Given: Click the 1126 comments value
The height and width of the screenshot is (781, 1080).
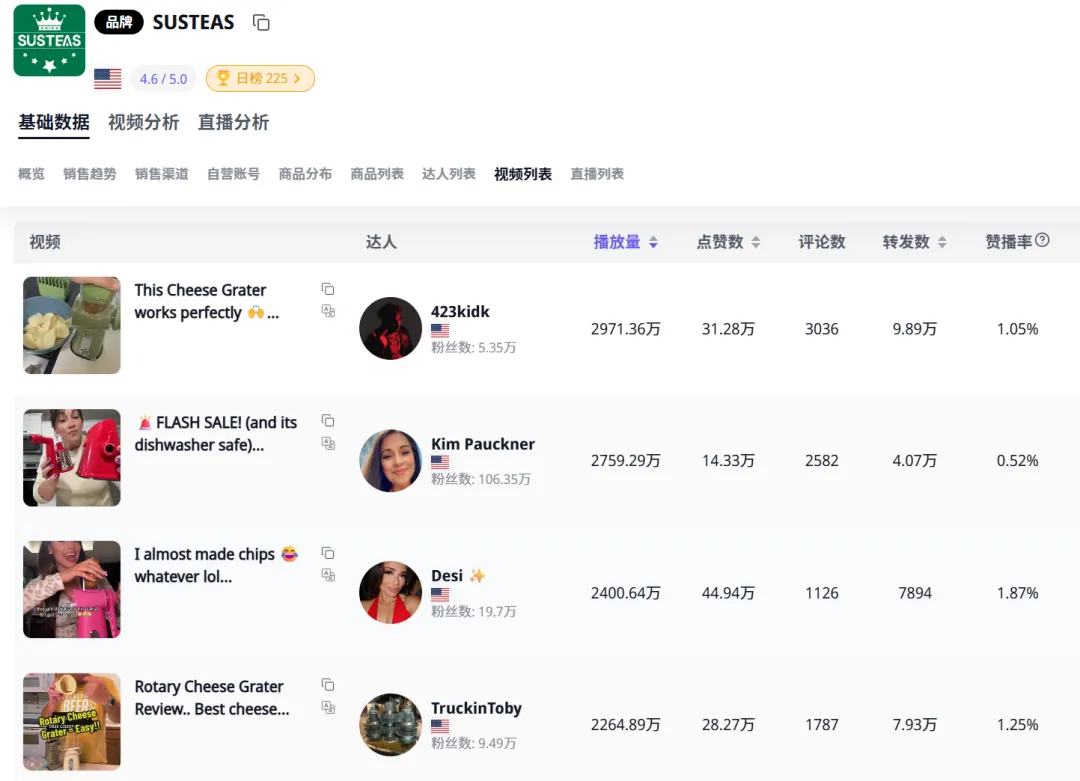Looking at the screenshot, I should click(822, 593).
